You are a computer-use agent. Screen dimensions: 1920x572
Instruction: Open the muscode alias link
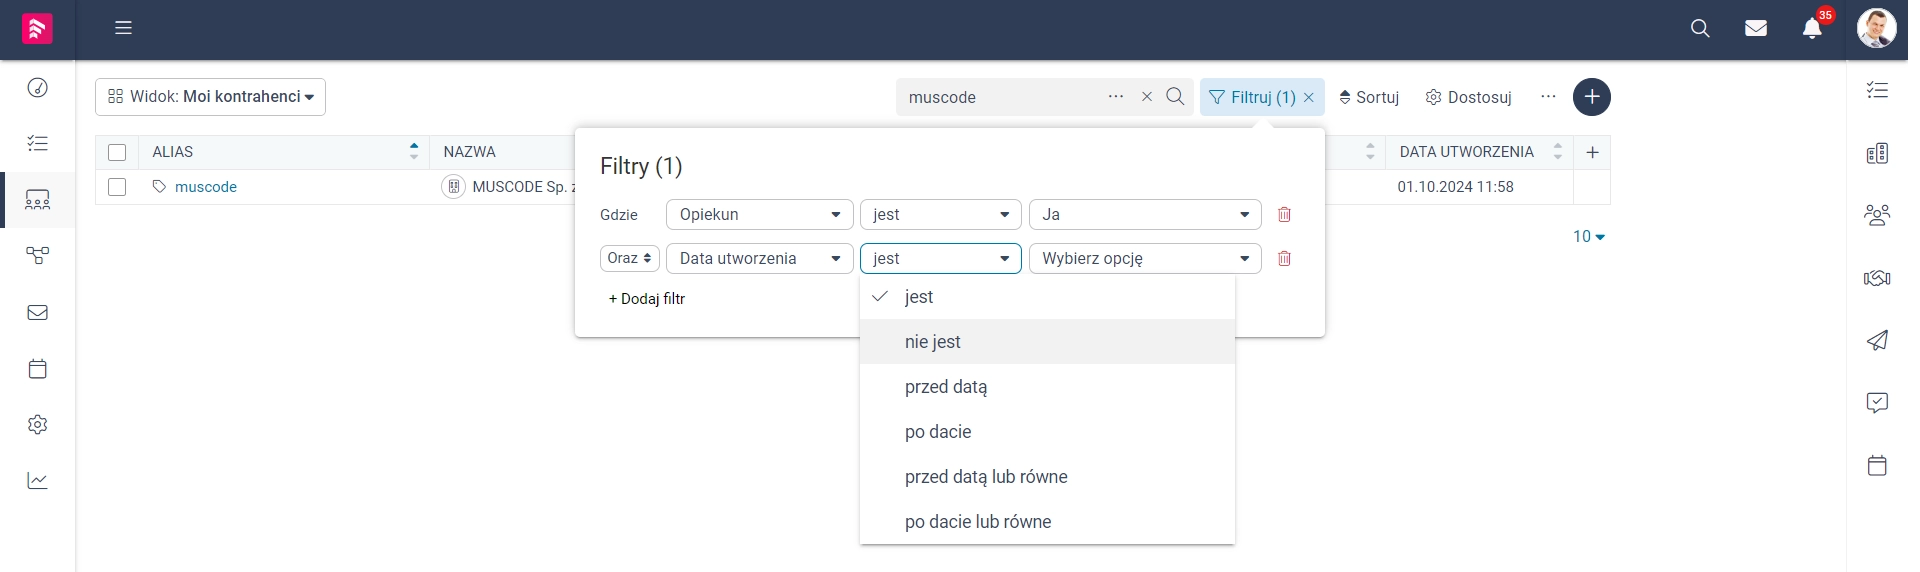[x=206, y=187]
